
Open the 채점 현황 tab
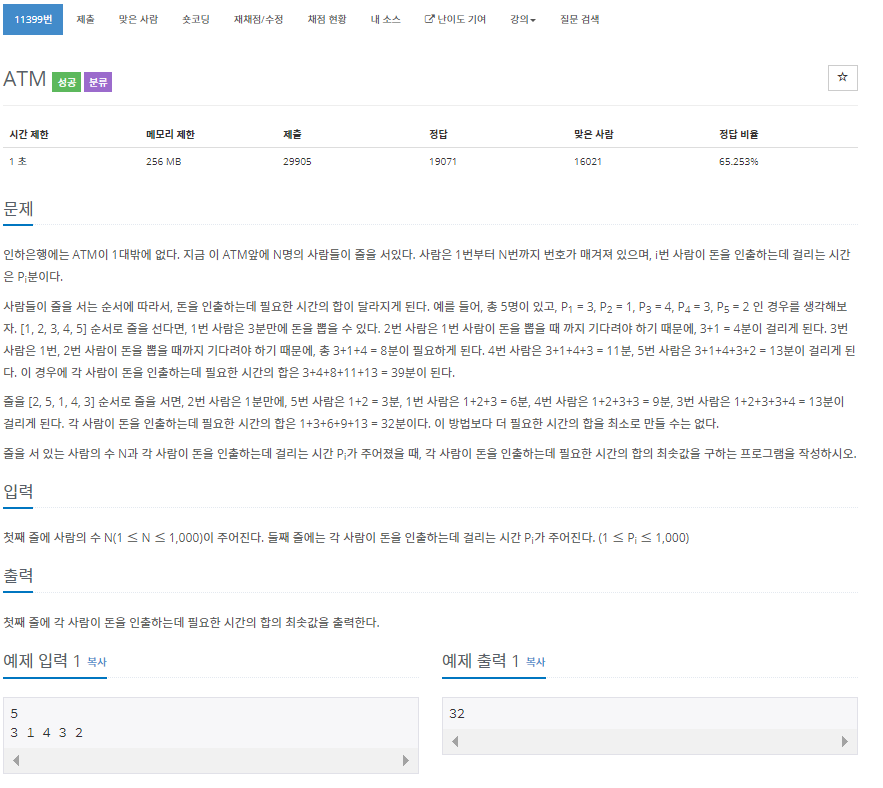click(x=327, y=19)
